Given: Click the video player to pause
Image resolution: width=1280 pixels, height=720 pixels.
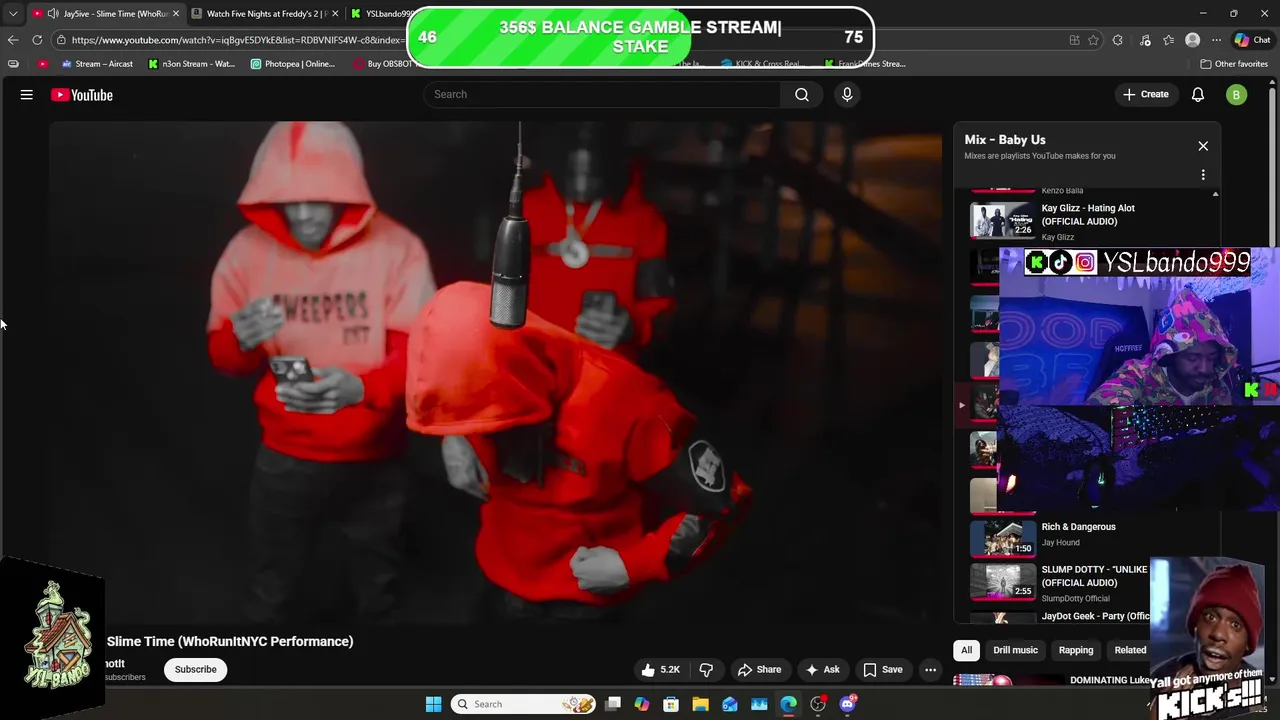Looking at the screenshot, I should [x=495, y=373].
